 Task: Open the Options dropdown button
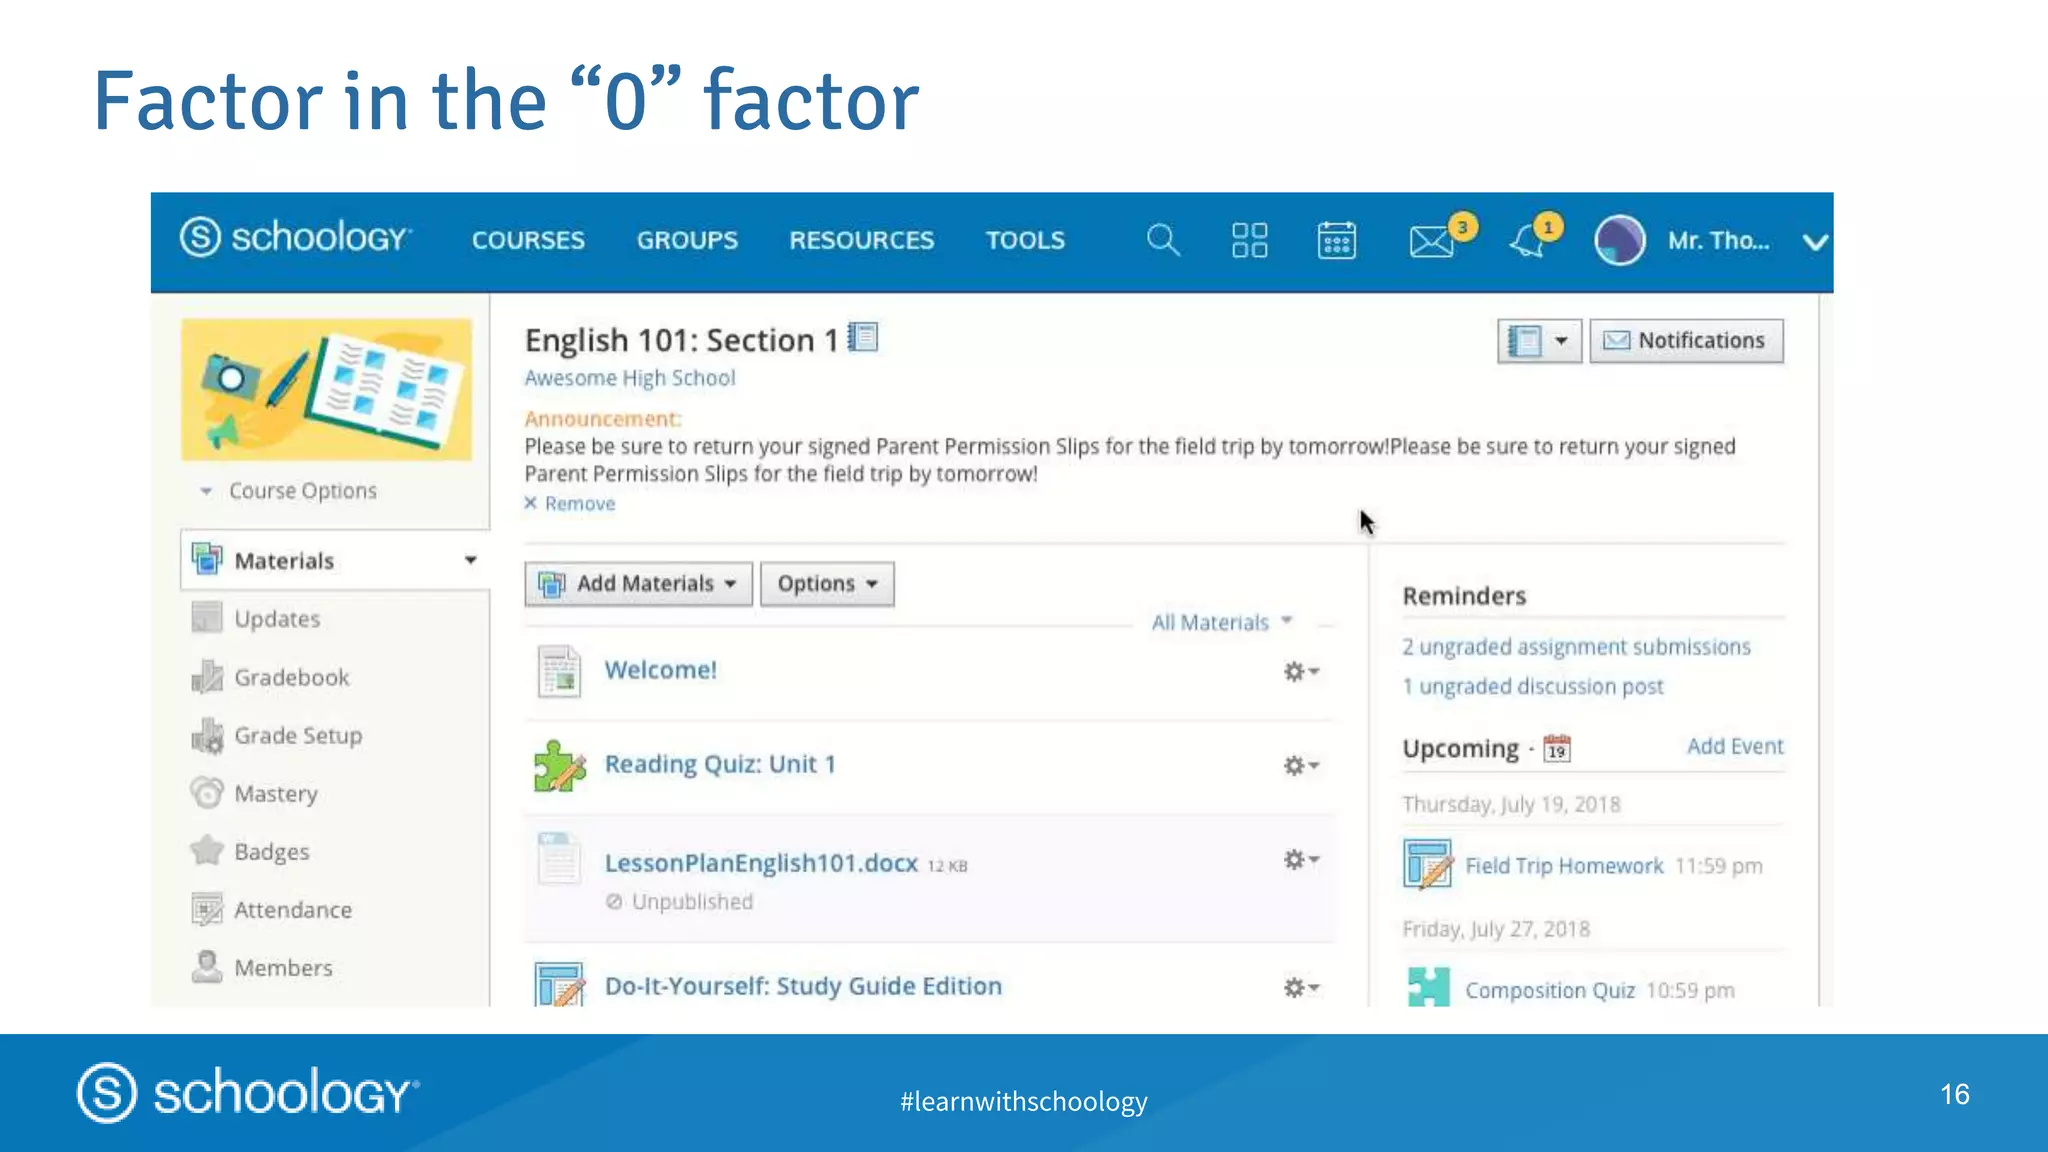[827, 583]
